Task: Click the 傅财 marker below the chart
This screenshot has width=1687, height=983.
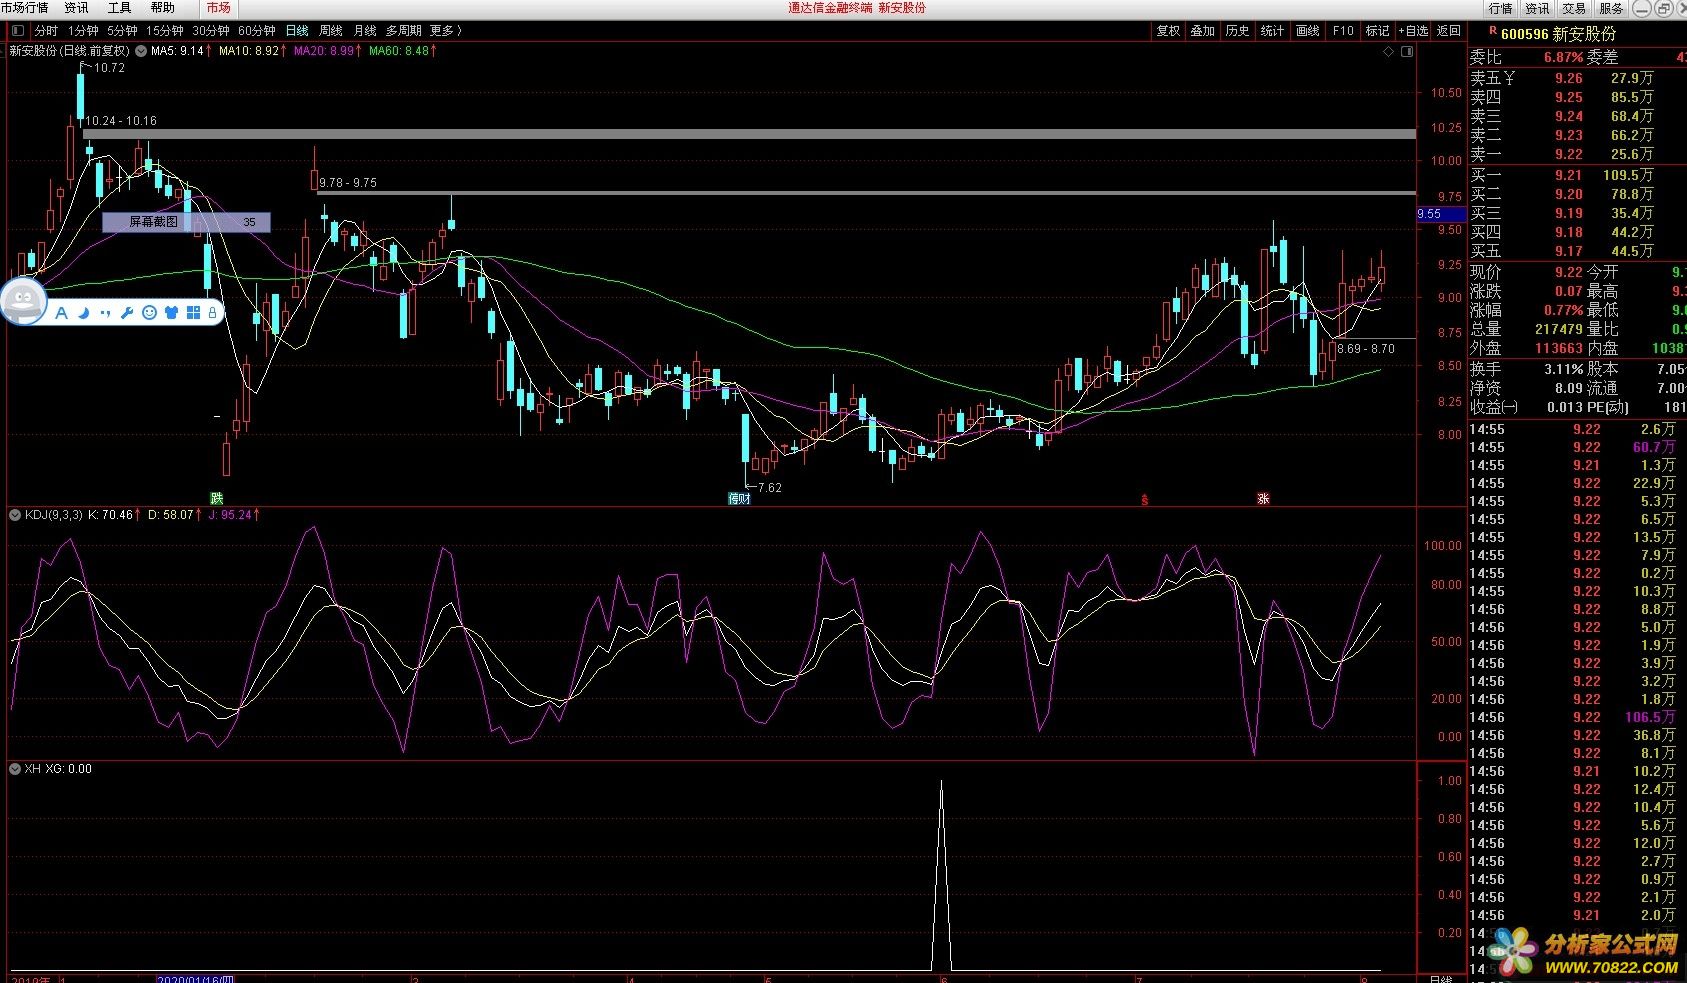Action: [x=739, y=498]
